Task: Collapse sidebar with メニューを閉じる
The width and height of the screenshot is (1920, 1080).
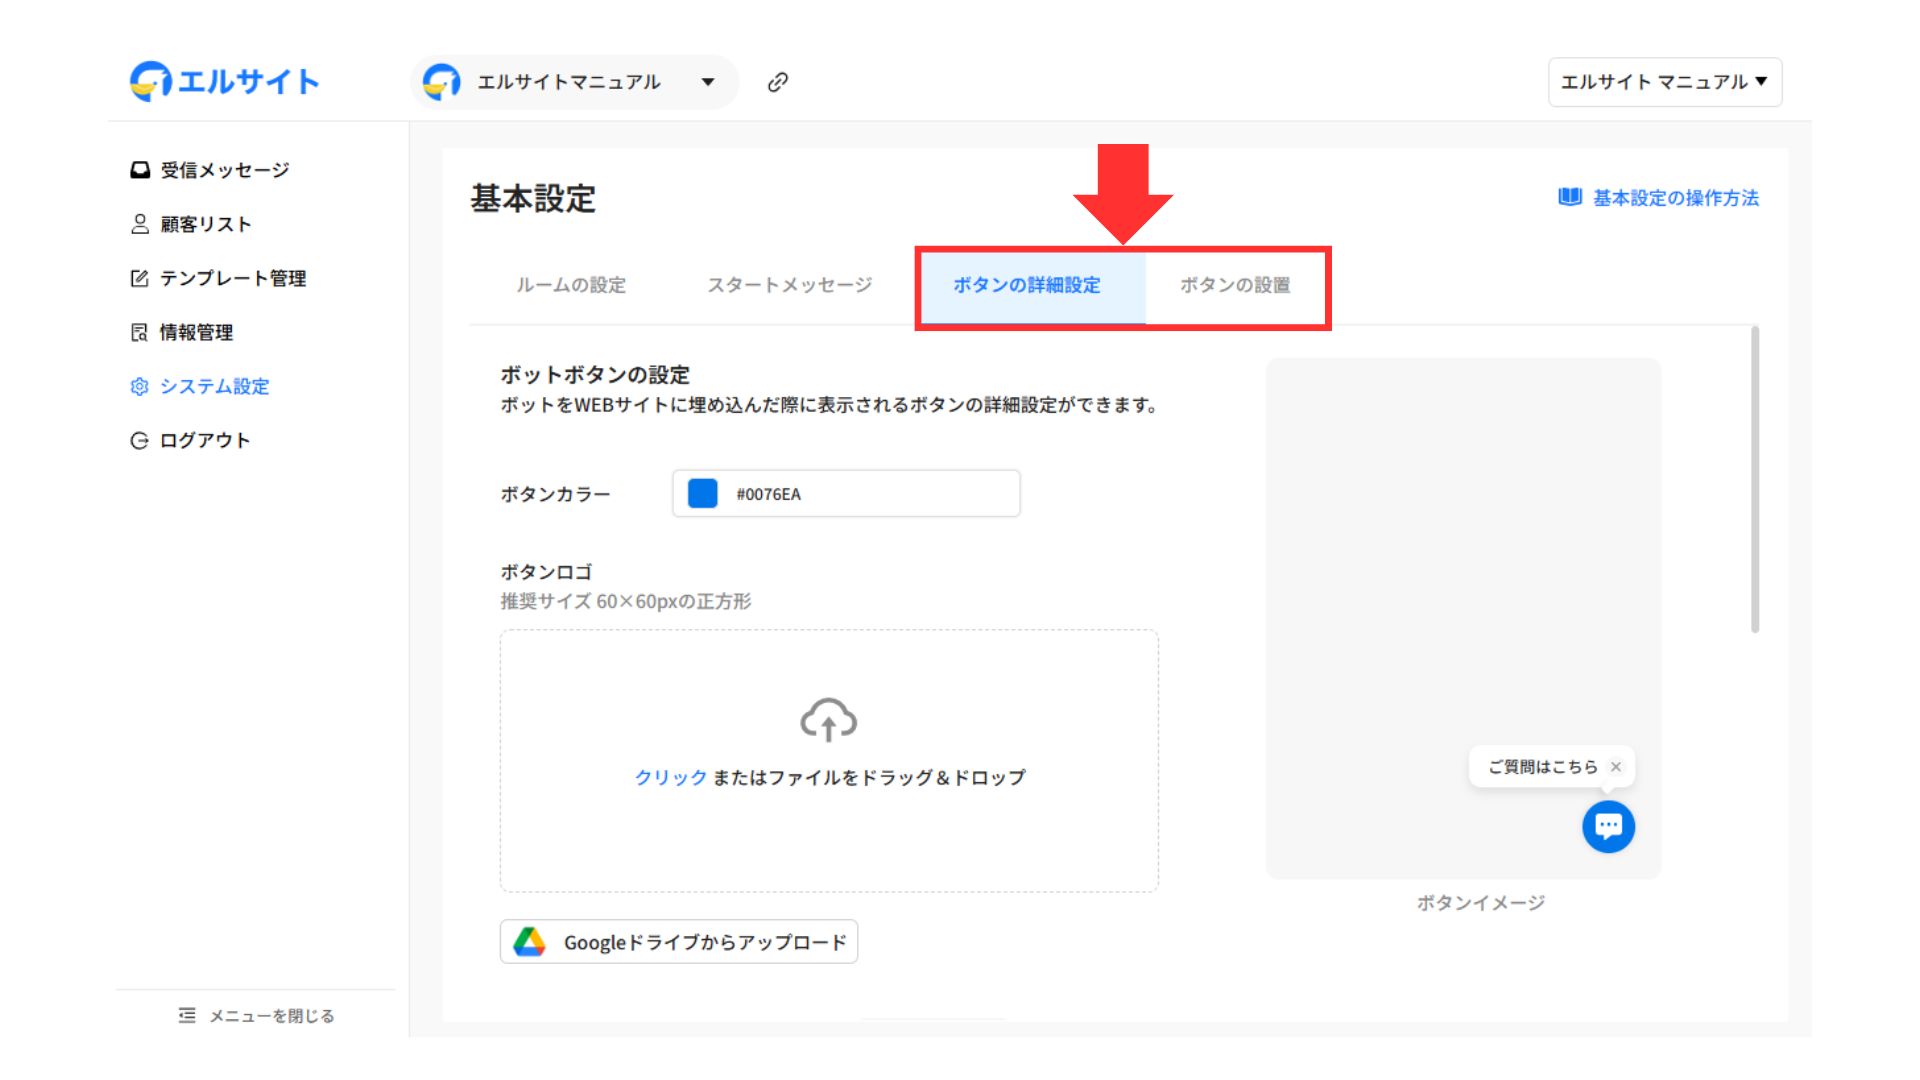Action: coord(257,1016)
